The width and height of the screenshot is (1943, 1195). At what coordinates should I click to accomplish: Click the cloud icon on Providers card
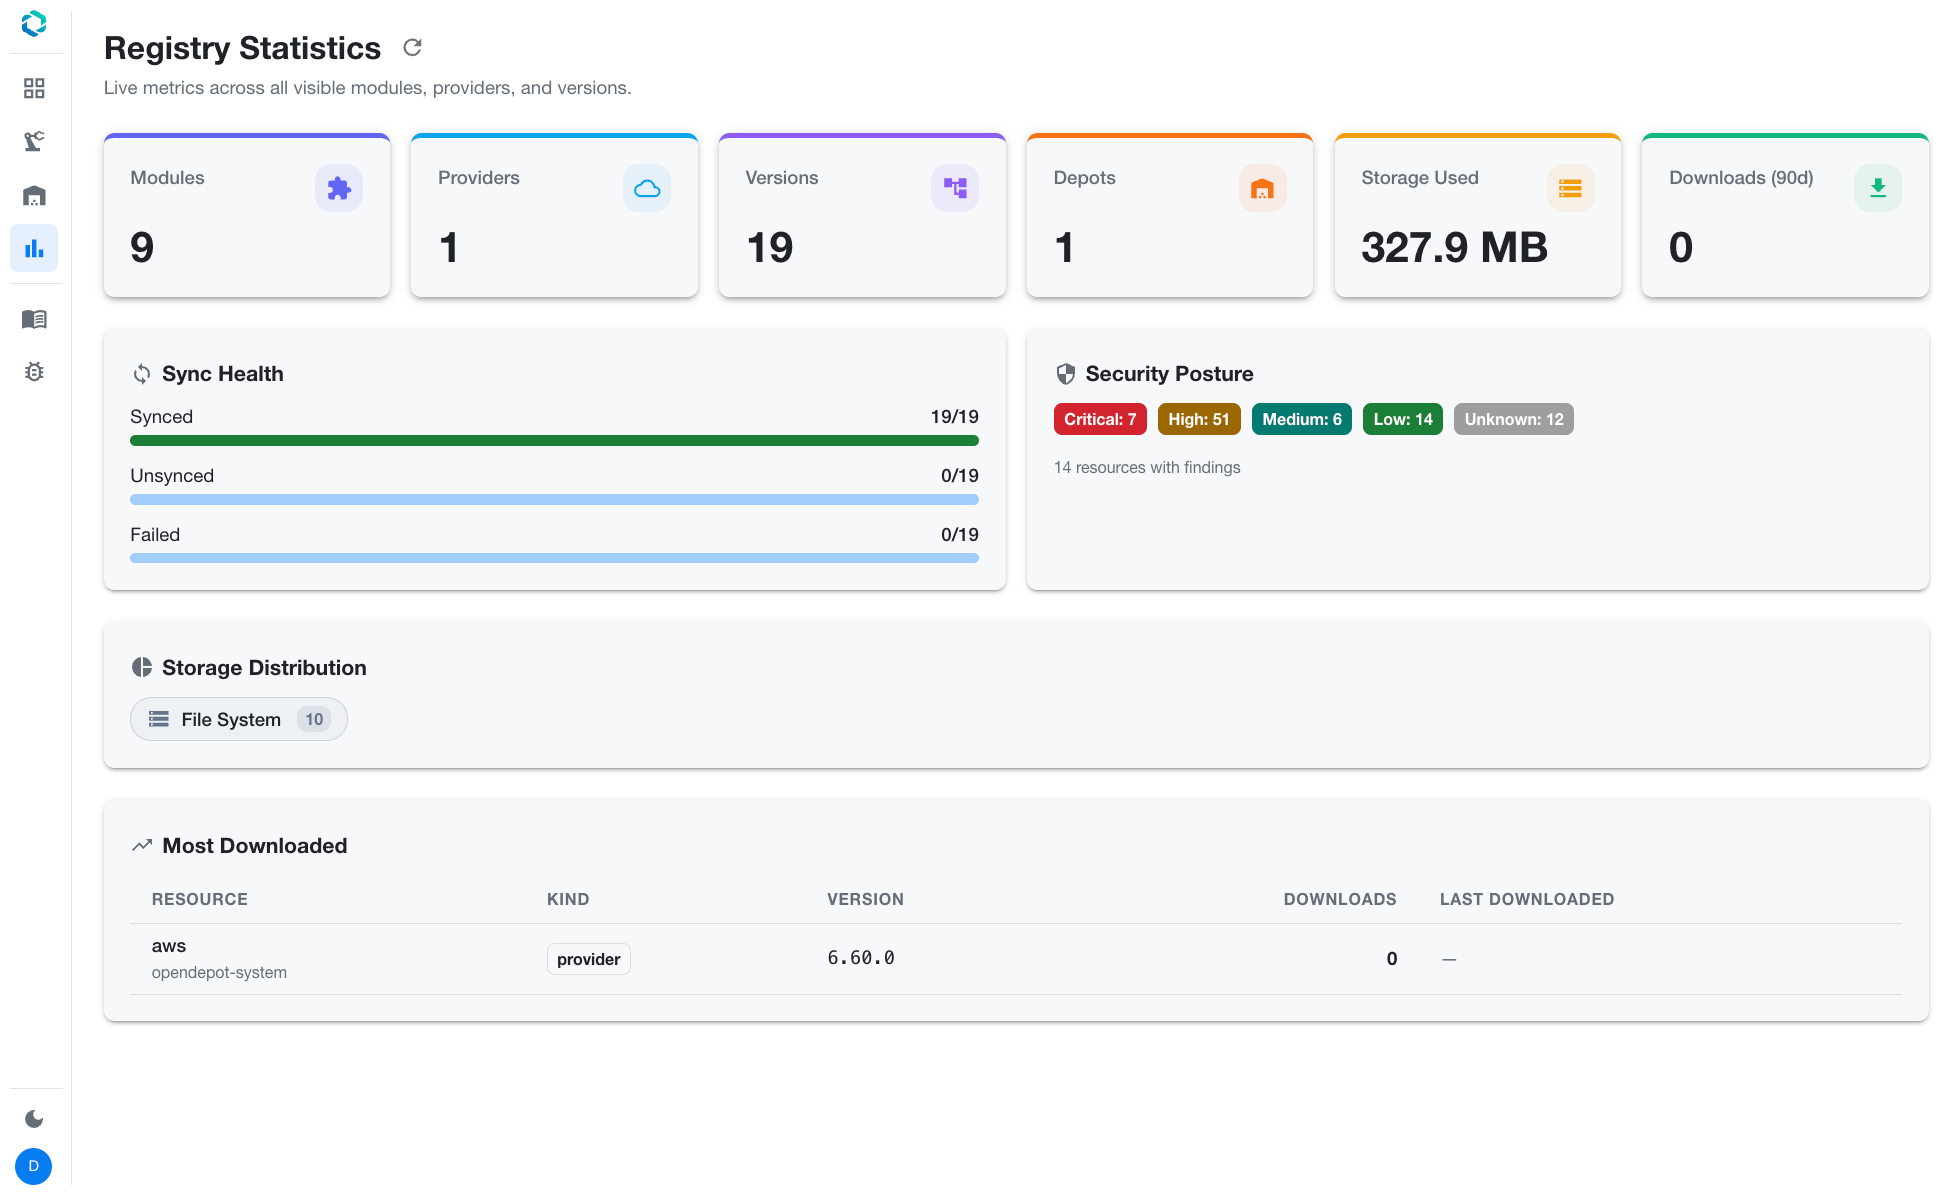click(647, 188)
